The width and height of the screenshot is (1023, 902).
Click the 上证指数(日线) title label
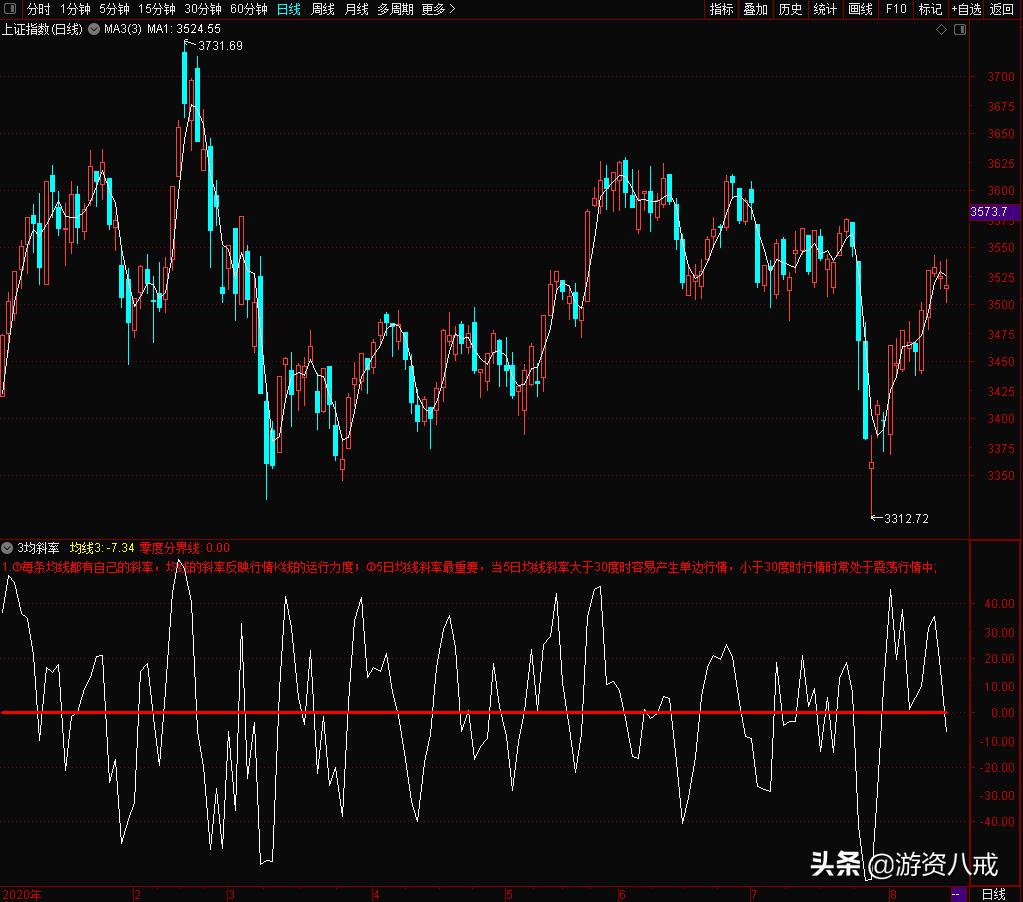(42, 29)
